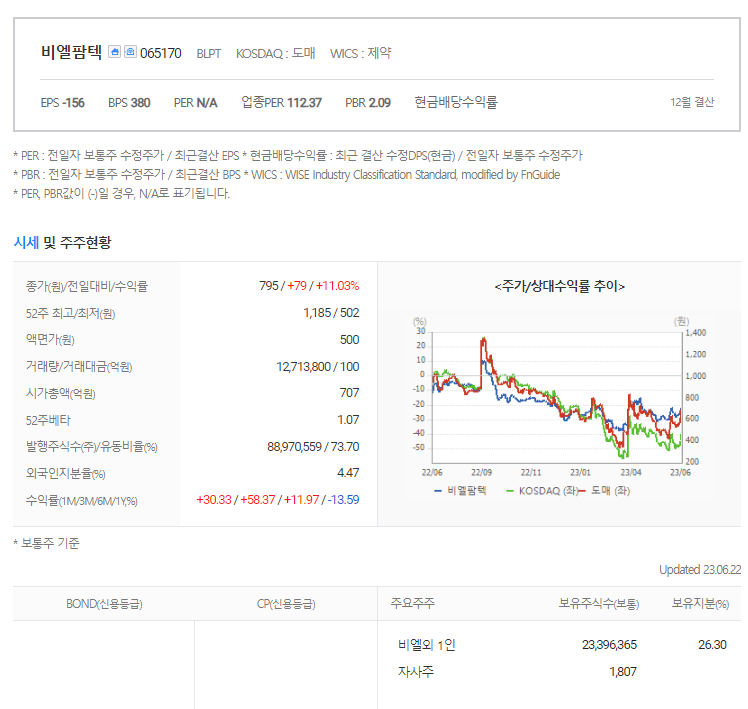
Task: Click the 시가총액(억원) label
Action: pyautogui.click(x=61, y=393)
